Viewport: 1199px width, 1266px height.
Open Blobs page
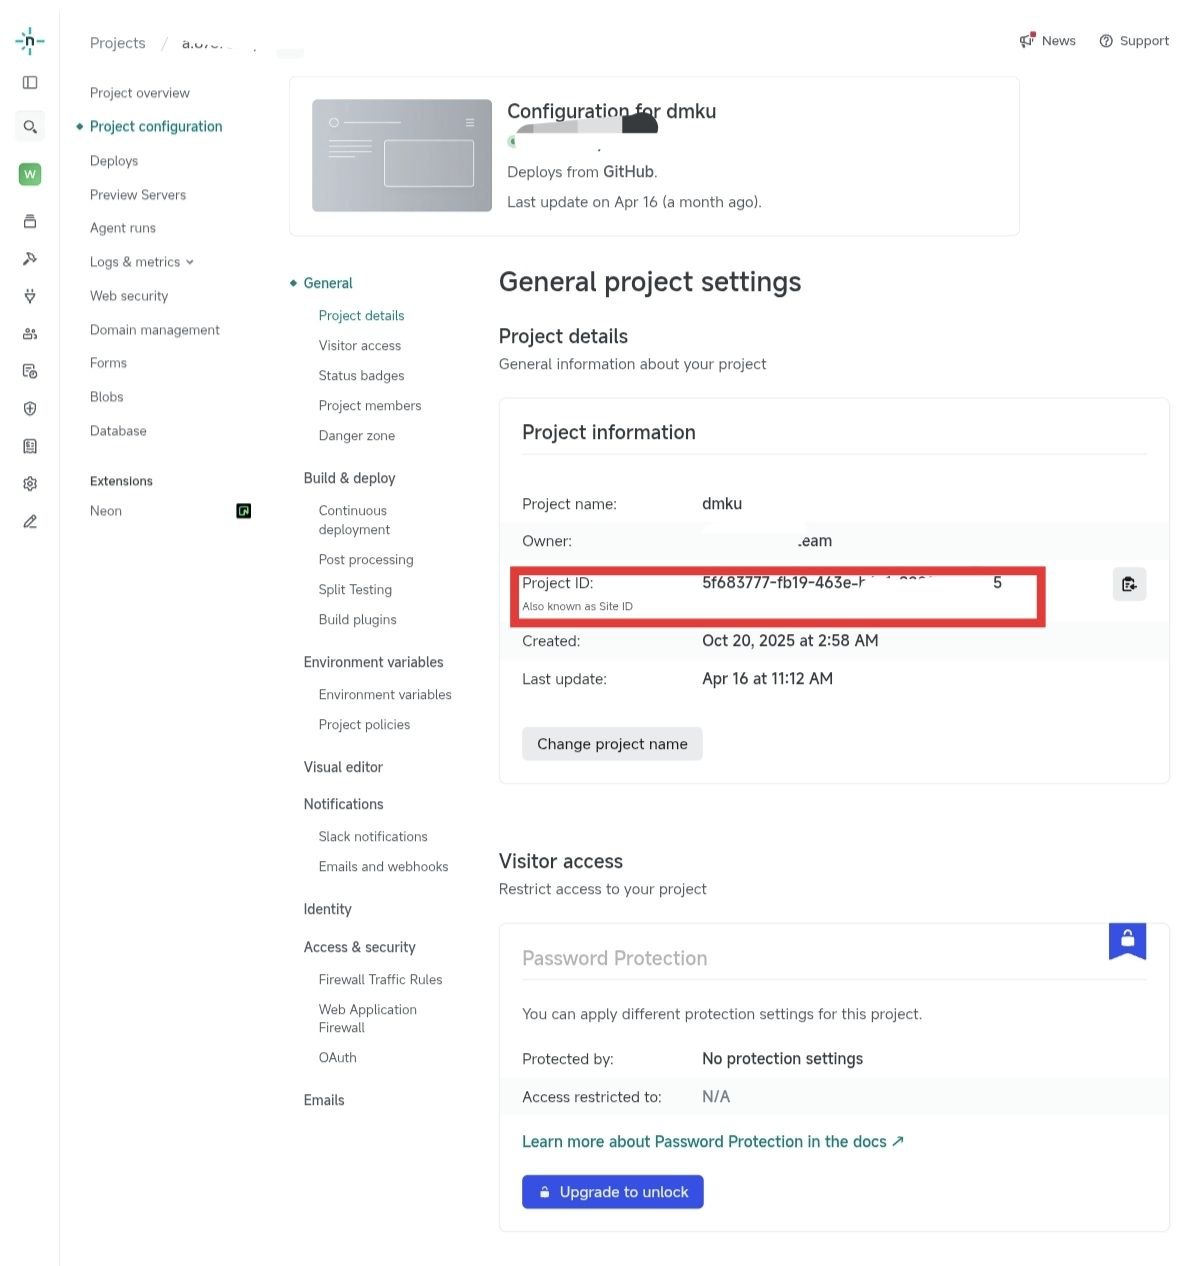click(107, 397)
